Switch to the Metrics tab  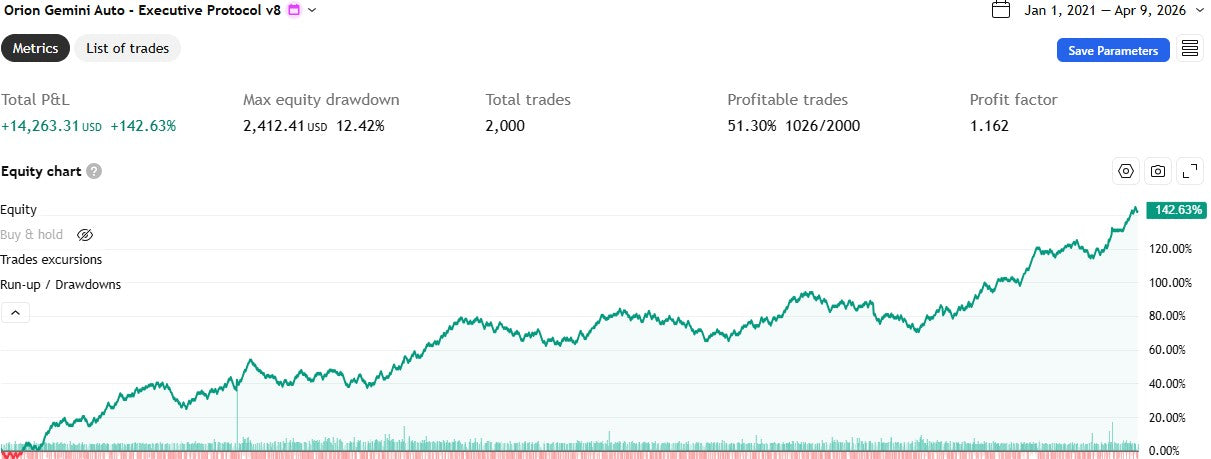pos(35,48)
